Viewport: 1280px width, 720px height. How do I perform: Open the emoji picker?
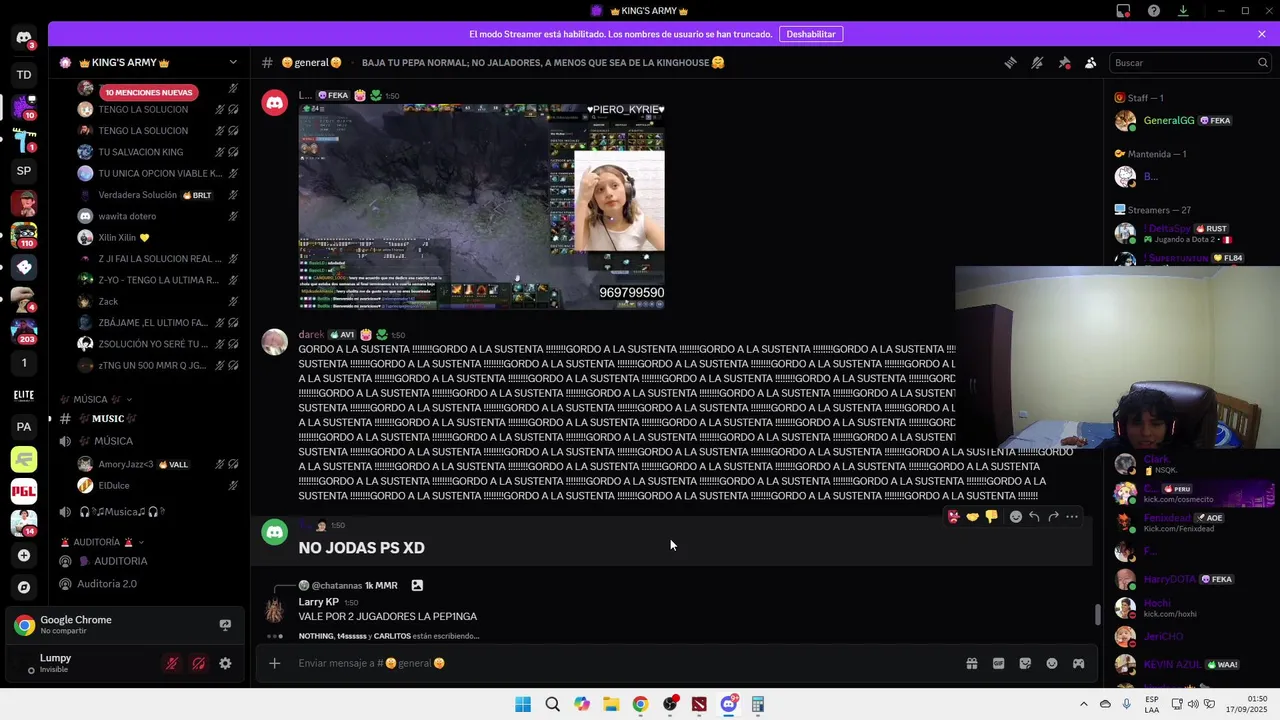pos(1052,663)
